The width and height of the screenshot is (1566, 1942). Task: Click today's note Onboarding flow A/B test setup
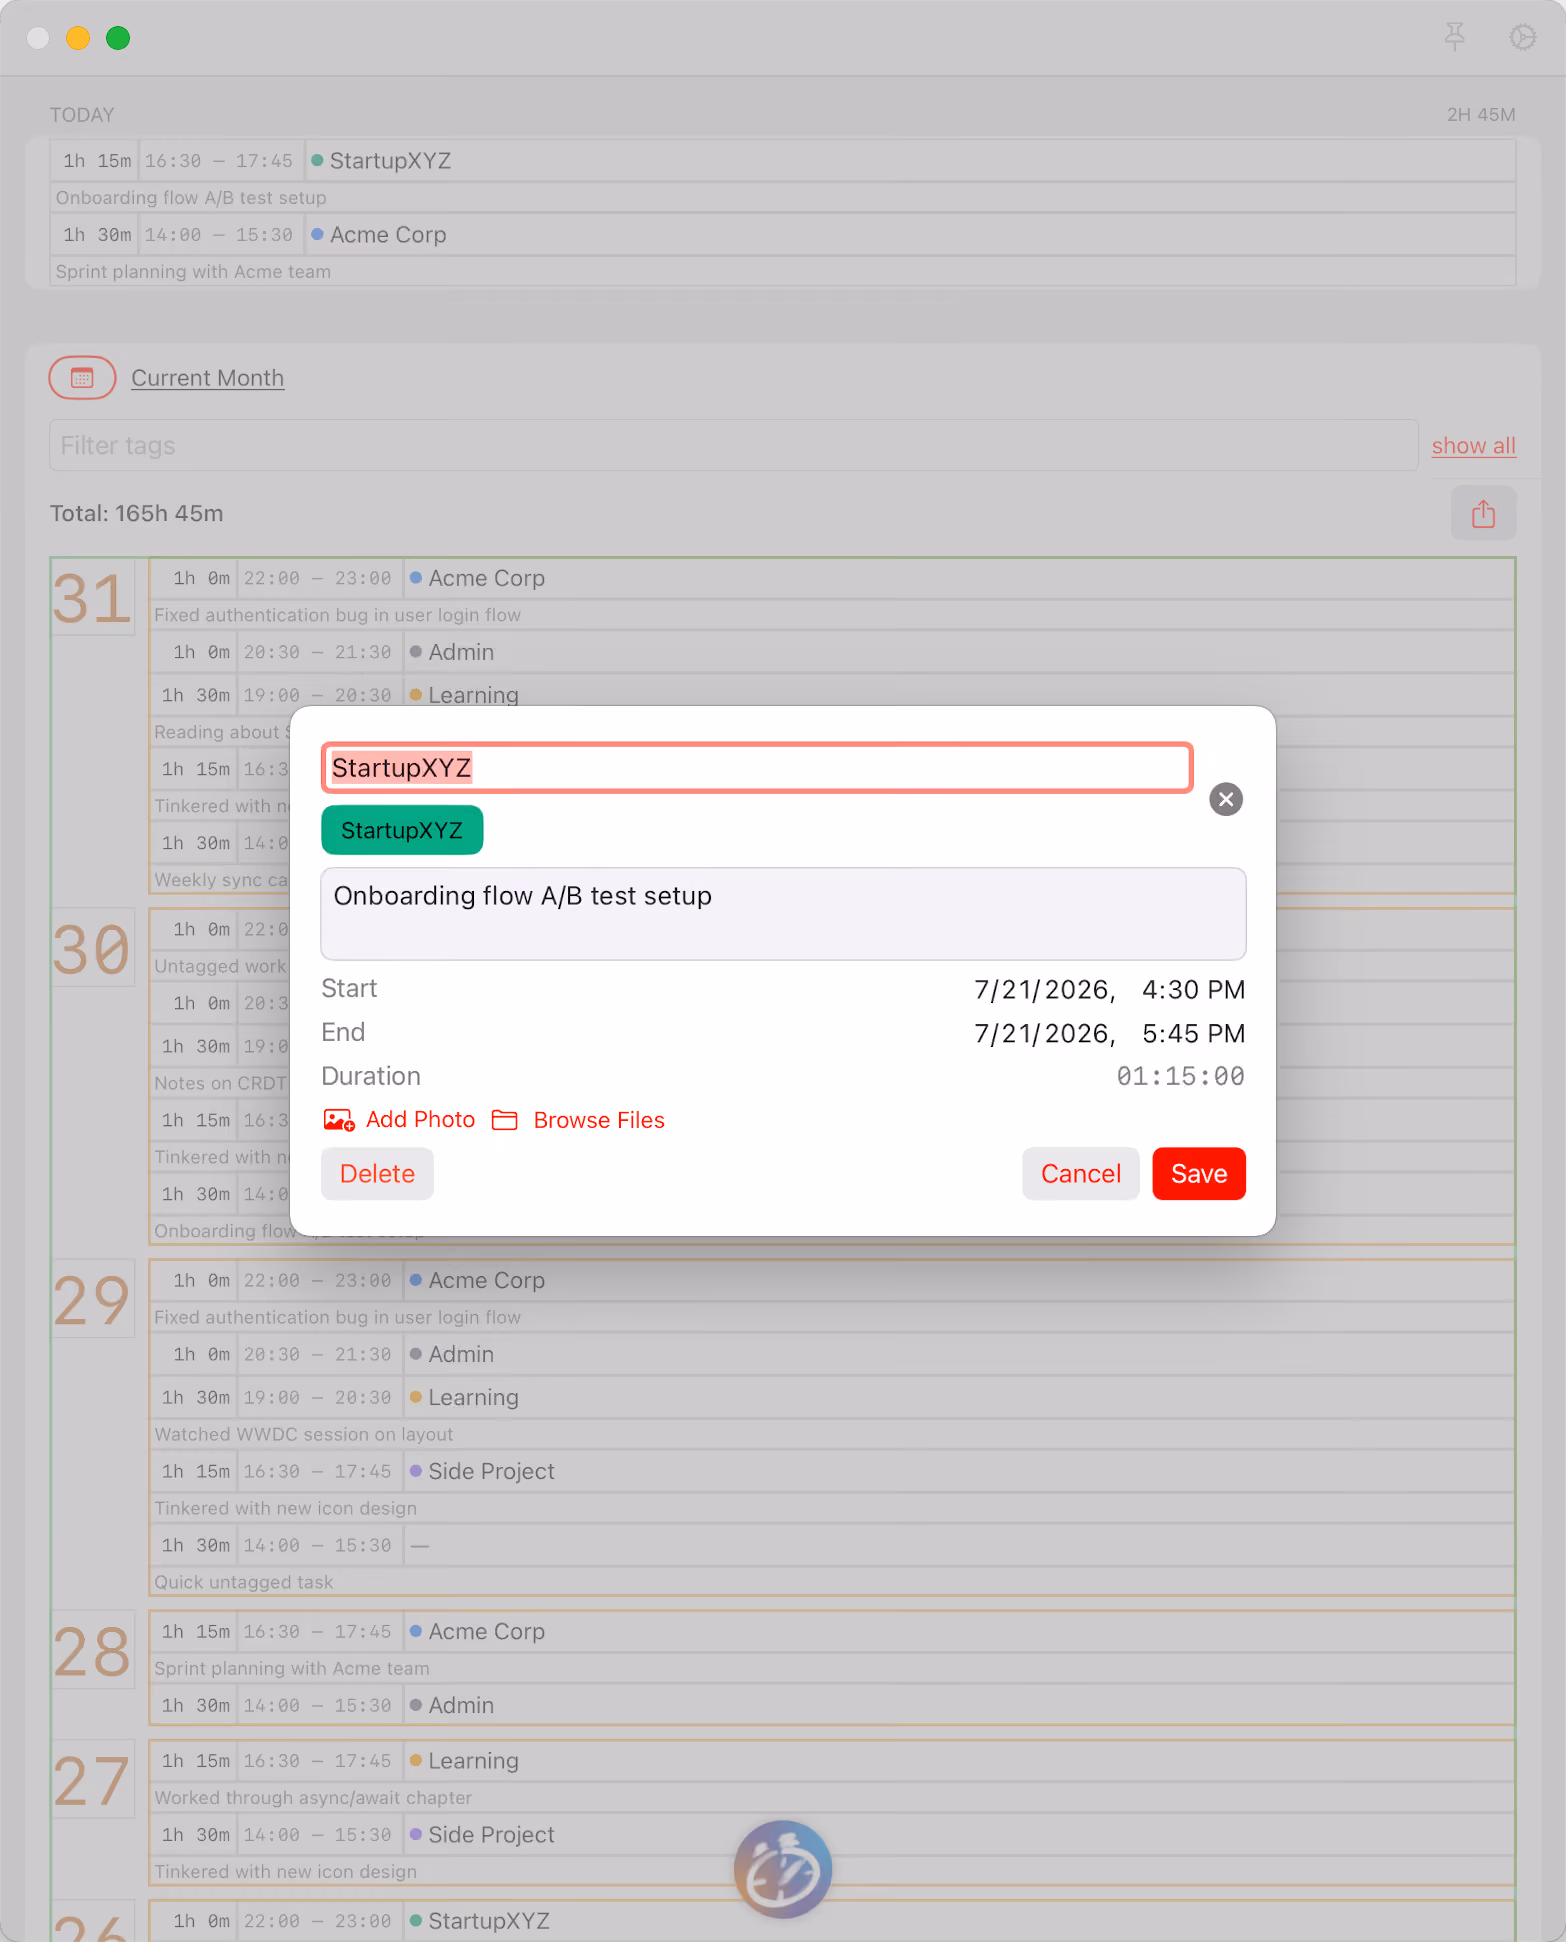pyautogui.click(x=191, y=198)
